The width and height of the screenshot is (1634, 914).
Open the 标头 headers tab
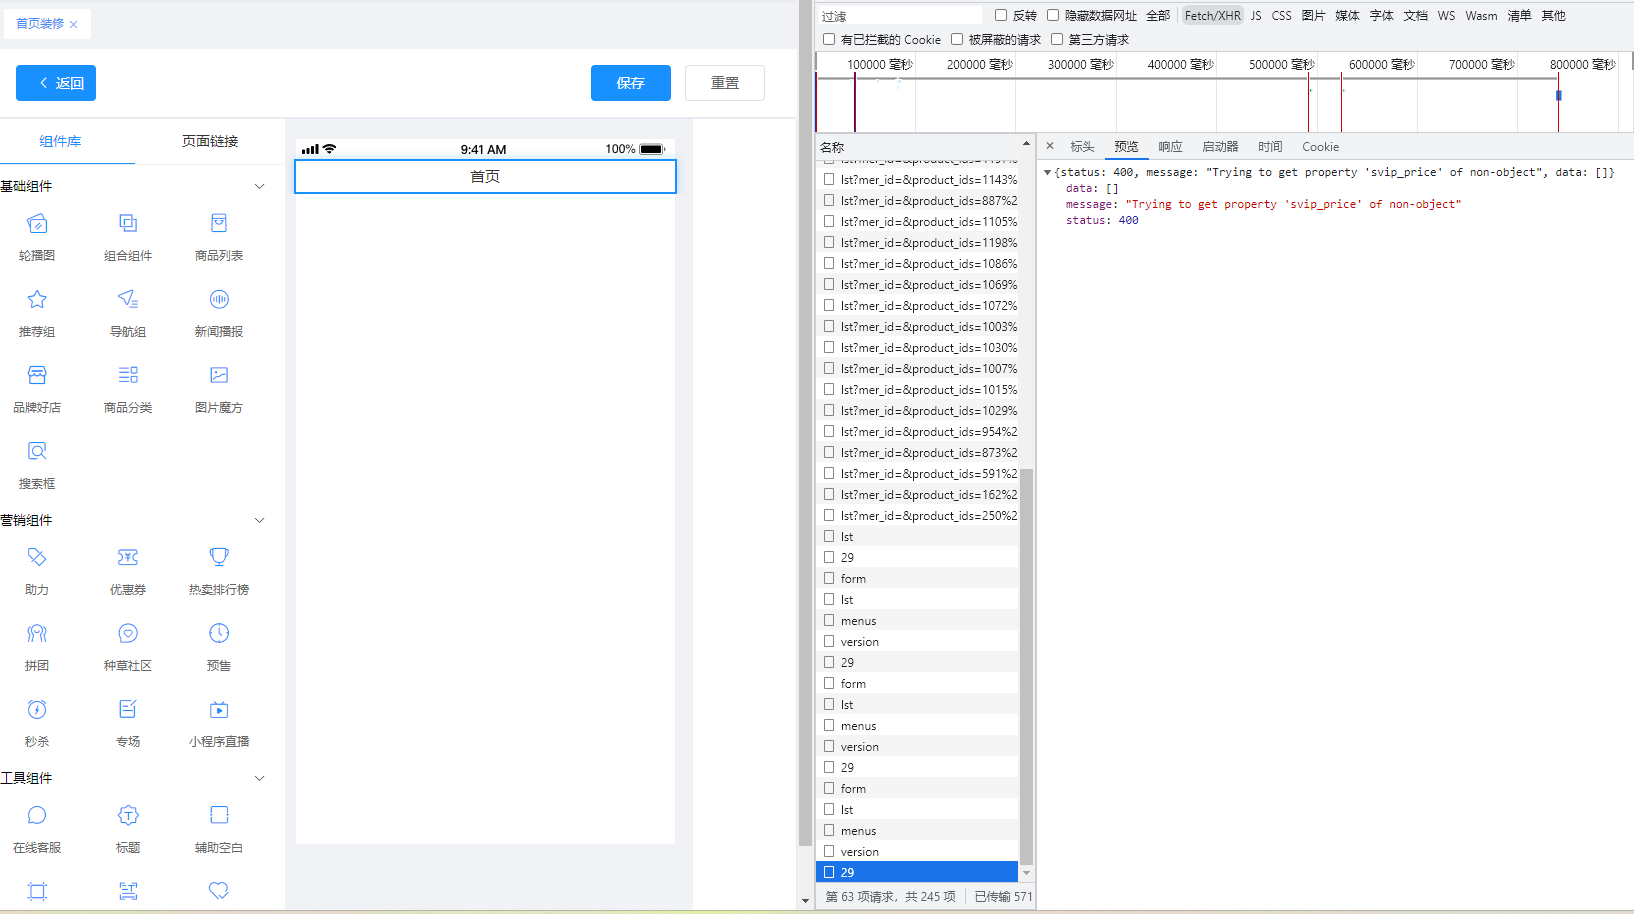[1082, 147]
